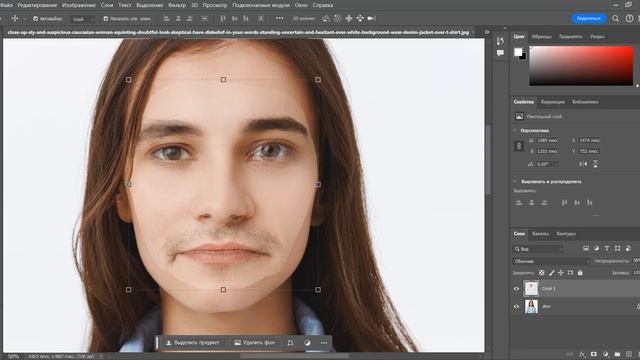The width and height of the screenshot is (640, 360).
Task: Click the Ш width input field
Action: click(x=548, y=140)
